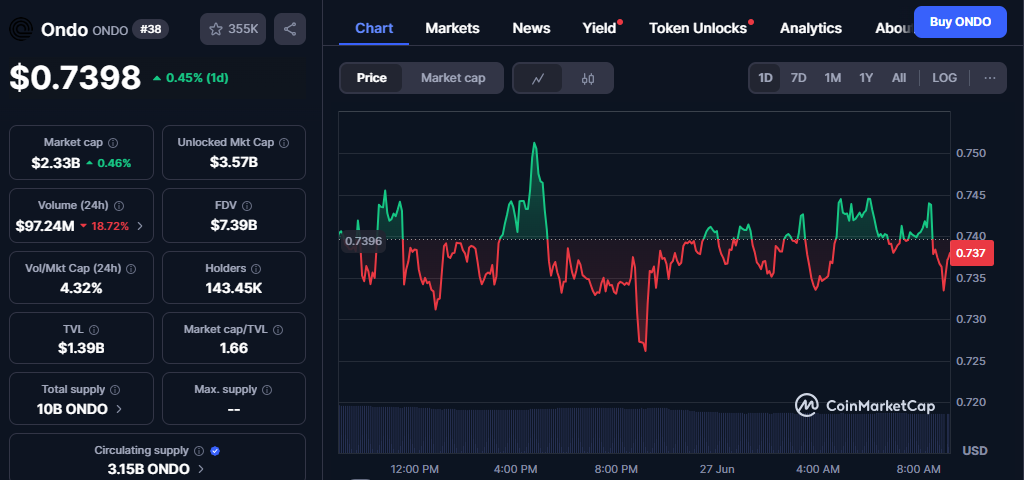Screen dimensions: 1024x480
Task: Click the 27 Jun axis label
Action: tap(716, 469)
